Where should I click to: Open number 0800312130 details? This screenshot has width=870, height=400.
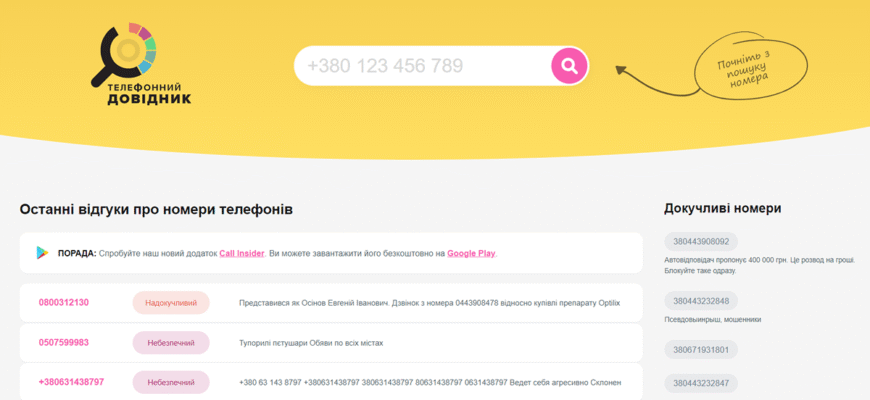click(x=64, y=302)
